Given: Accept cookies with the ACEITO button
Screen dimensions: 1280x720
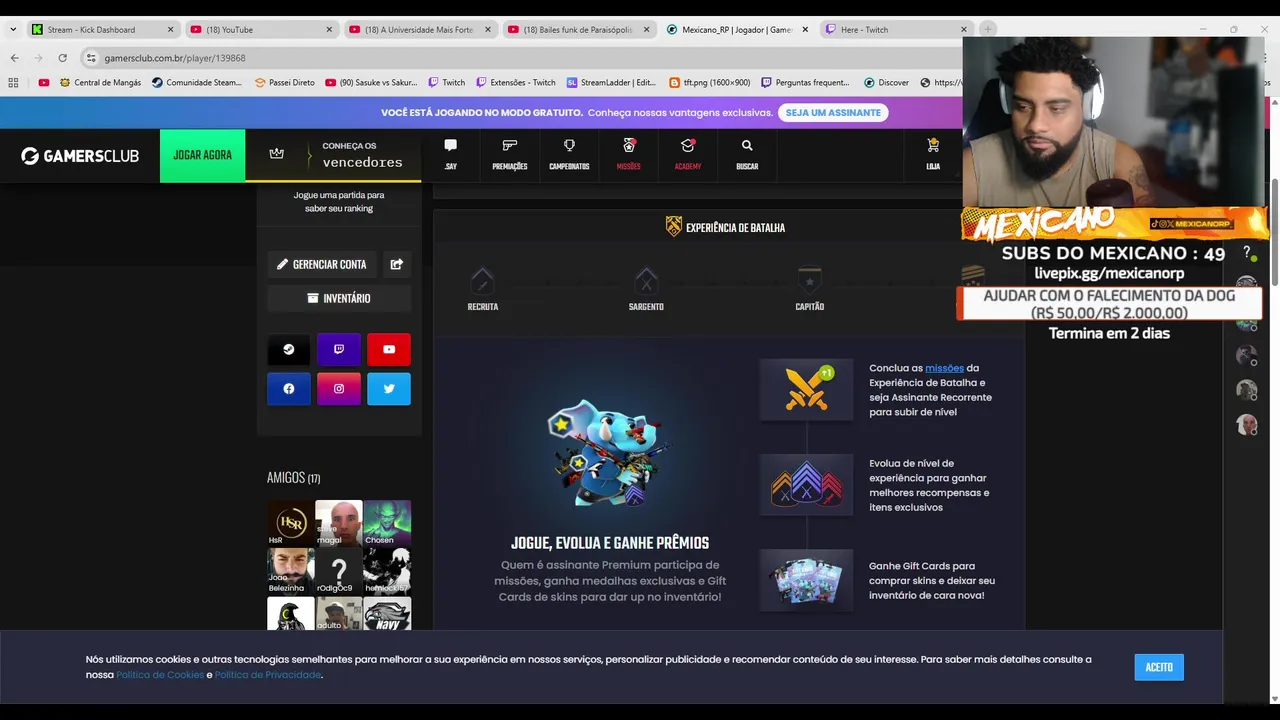Looking at the screenshot, I should click(x=1159, y=667).
